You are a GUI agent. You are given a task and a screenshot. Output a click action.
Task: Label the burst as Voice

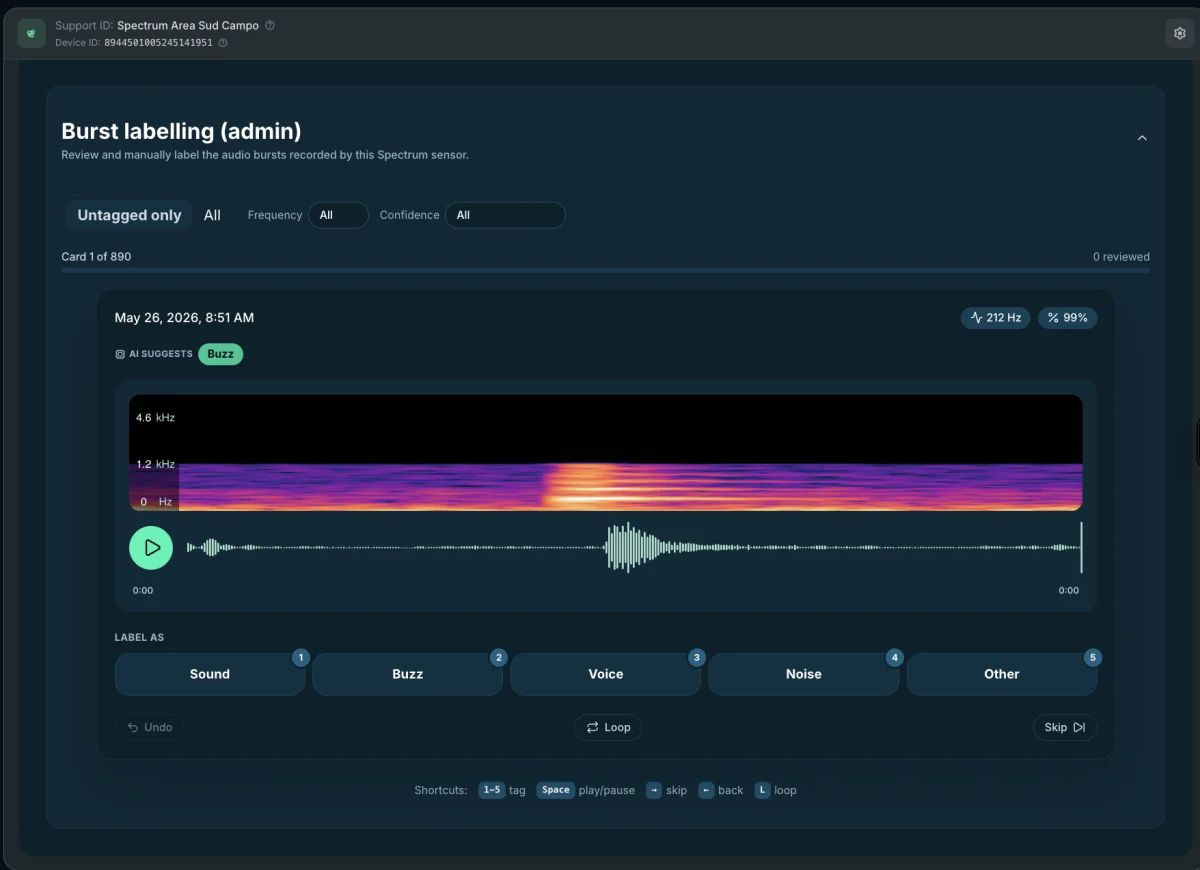[605, 674]
